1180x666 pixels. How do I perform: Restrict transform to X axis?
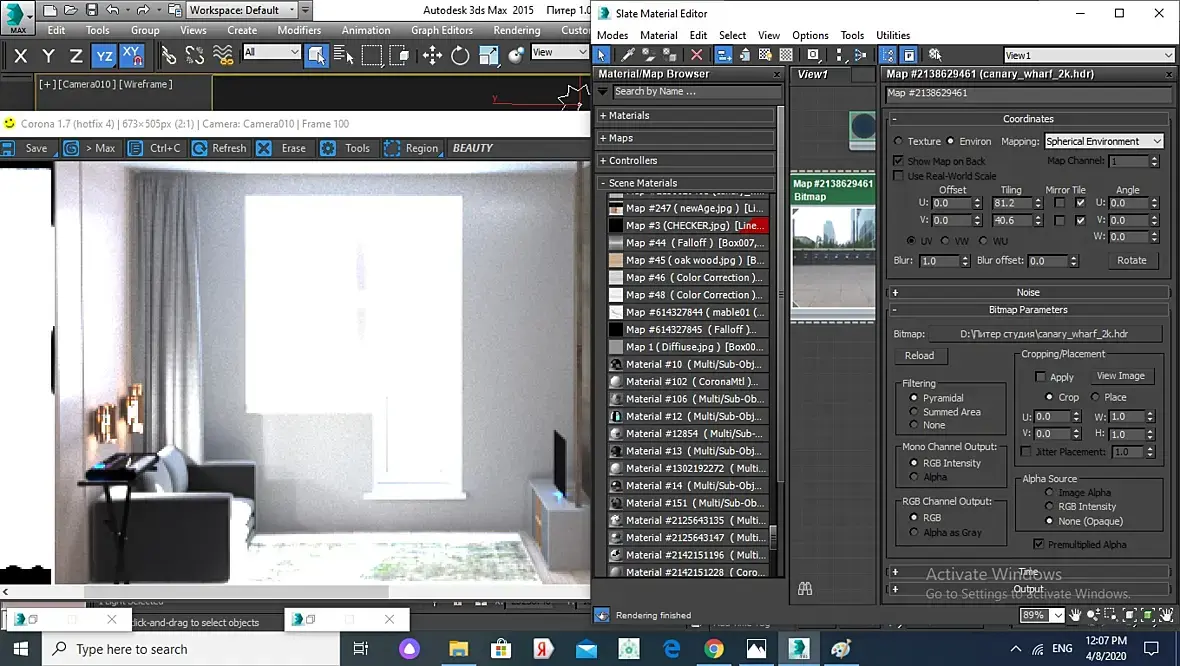coord(21,55)
